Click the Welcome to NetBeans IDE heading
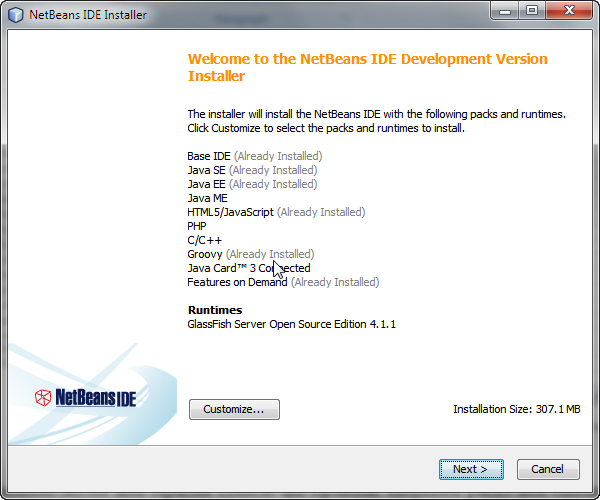This screenshot has width=600, height=500. [x=367, y=67]
